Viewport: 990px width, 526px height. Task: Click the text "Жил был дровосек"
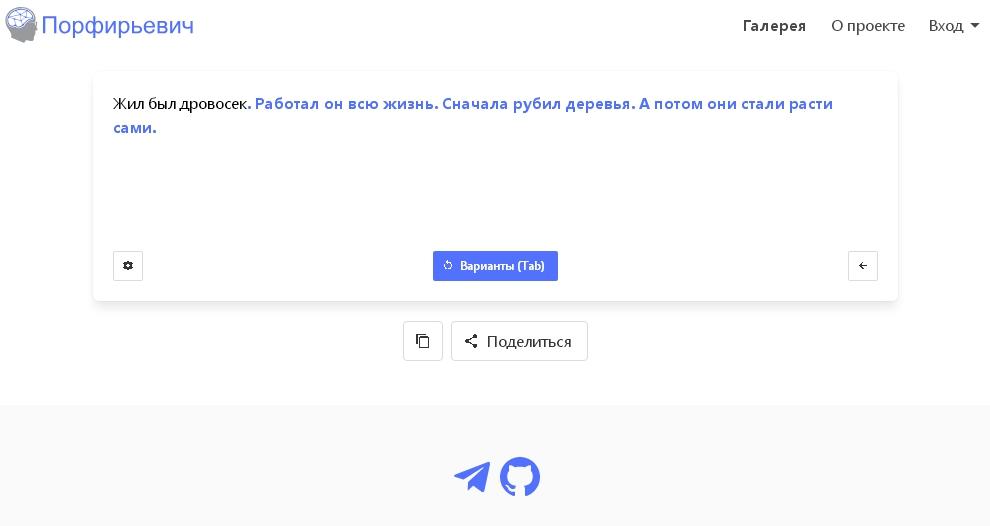click(x=180, y=104)
